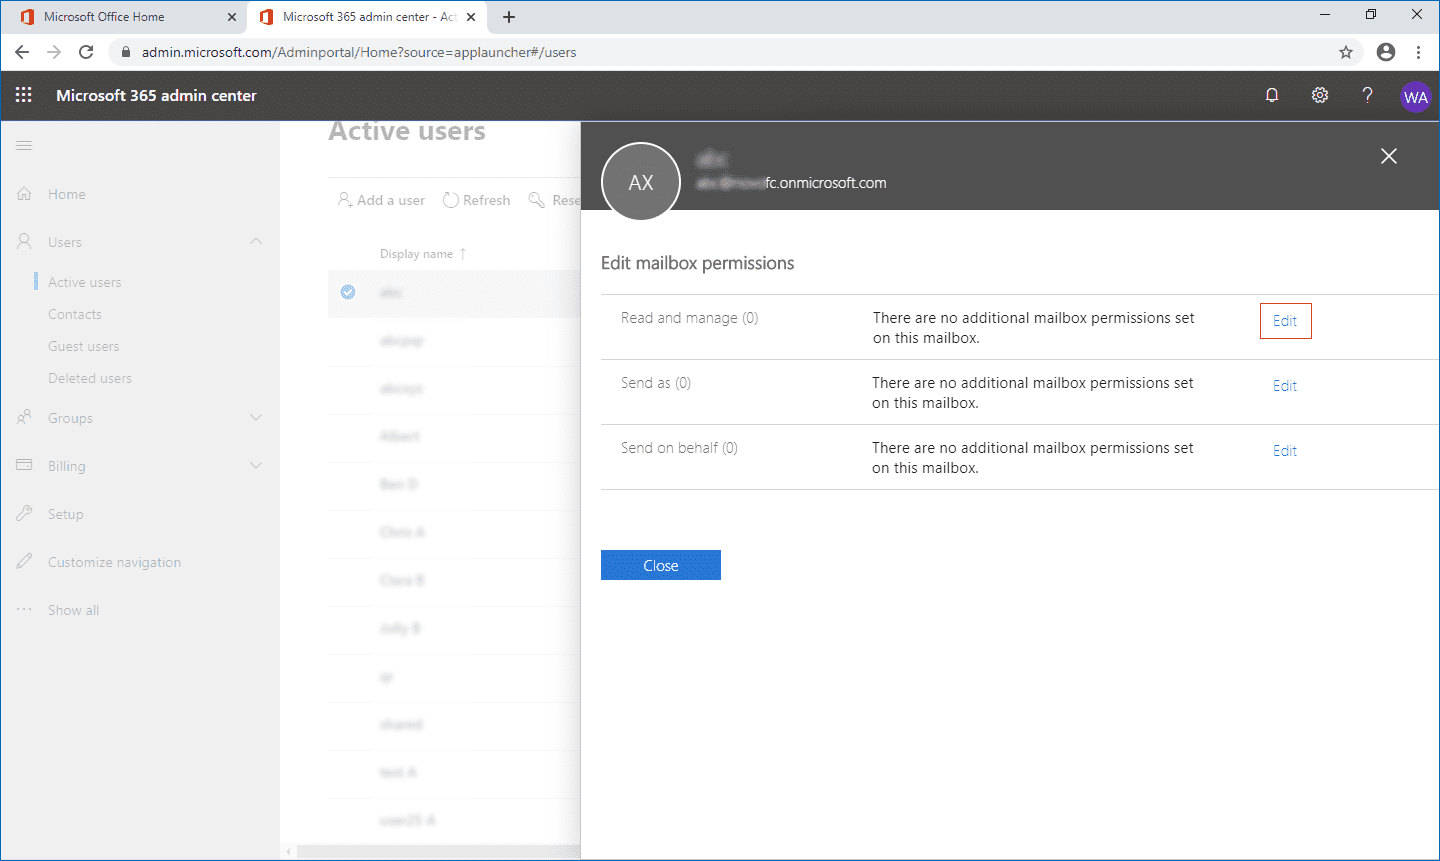Reload the page in browser
Screen dimensions: 1440x861
(86, 52)
